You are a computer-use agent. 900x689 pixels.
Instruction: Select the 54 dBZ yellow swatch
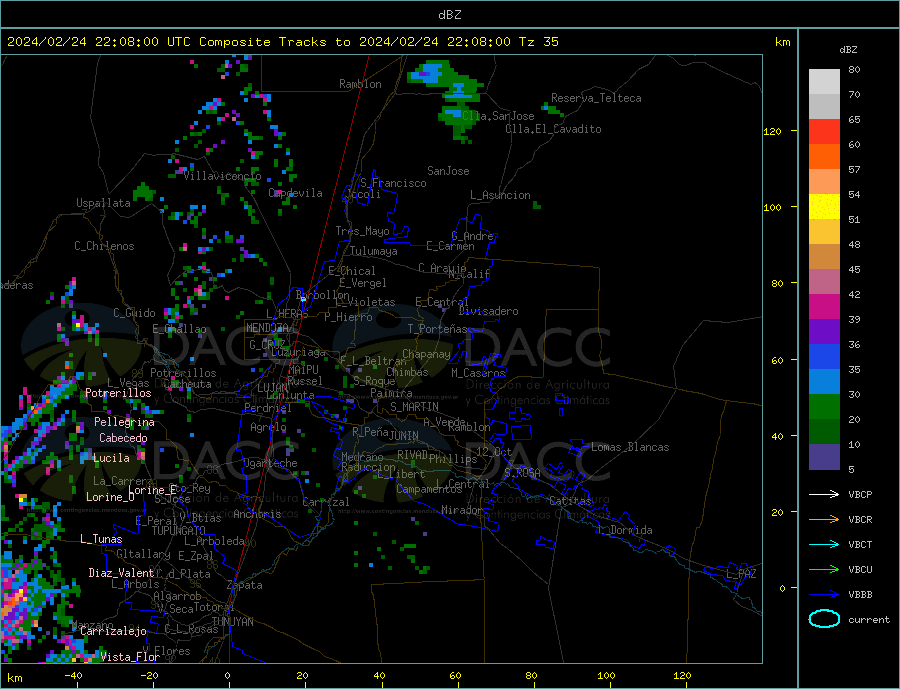(x=824, y=207)
